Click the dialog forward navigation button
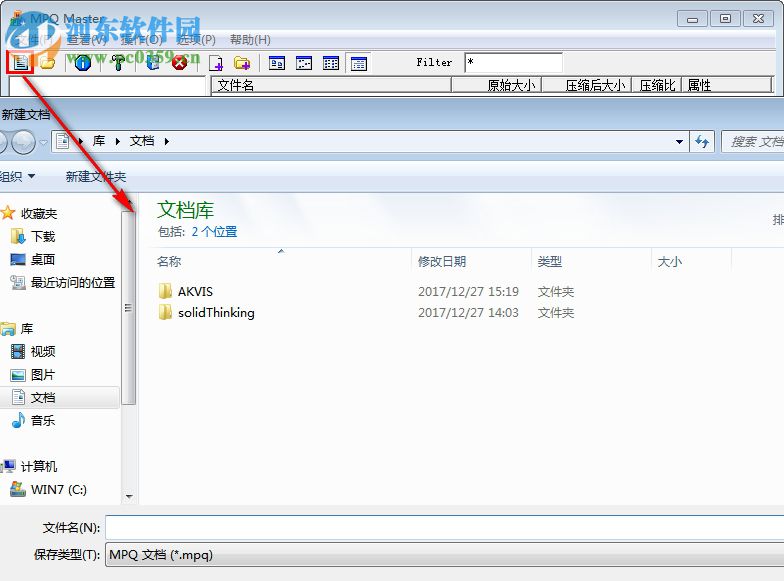784x581 pixels. (x=23, y=142)
